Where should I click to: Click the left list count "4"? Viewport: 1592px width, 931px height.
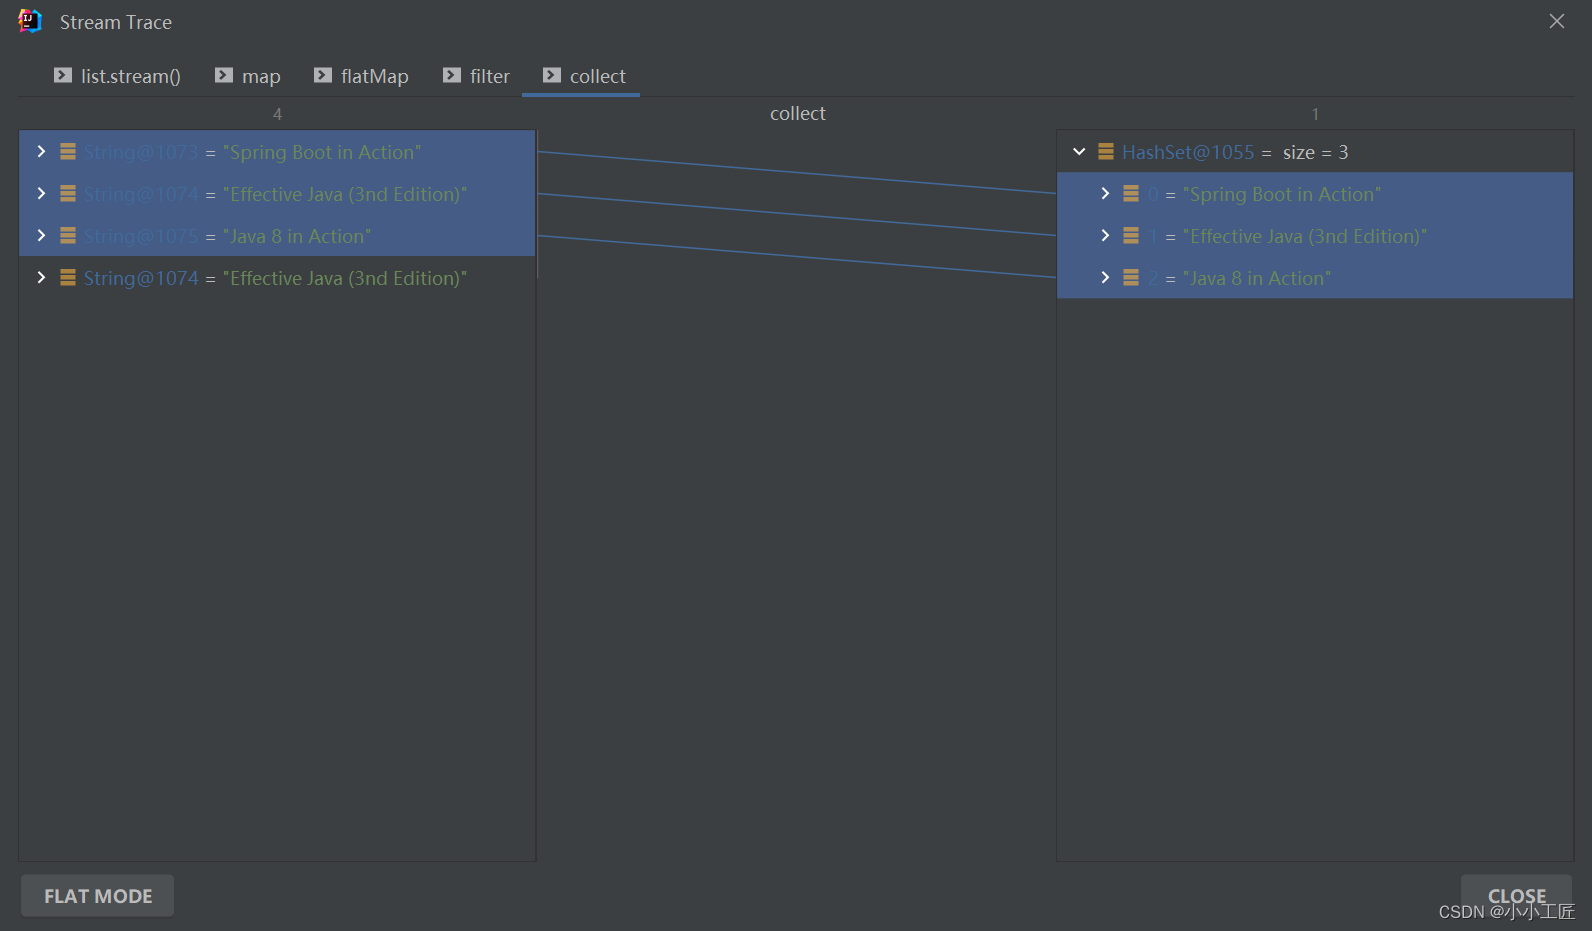(x=277, y=114)
